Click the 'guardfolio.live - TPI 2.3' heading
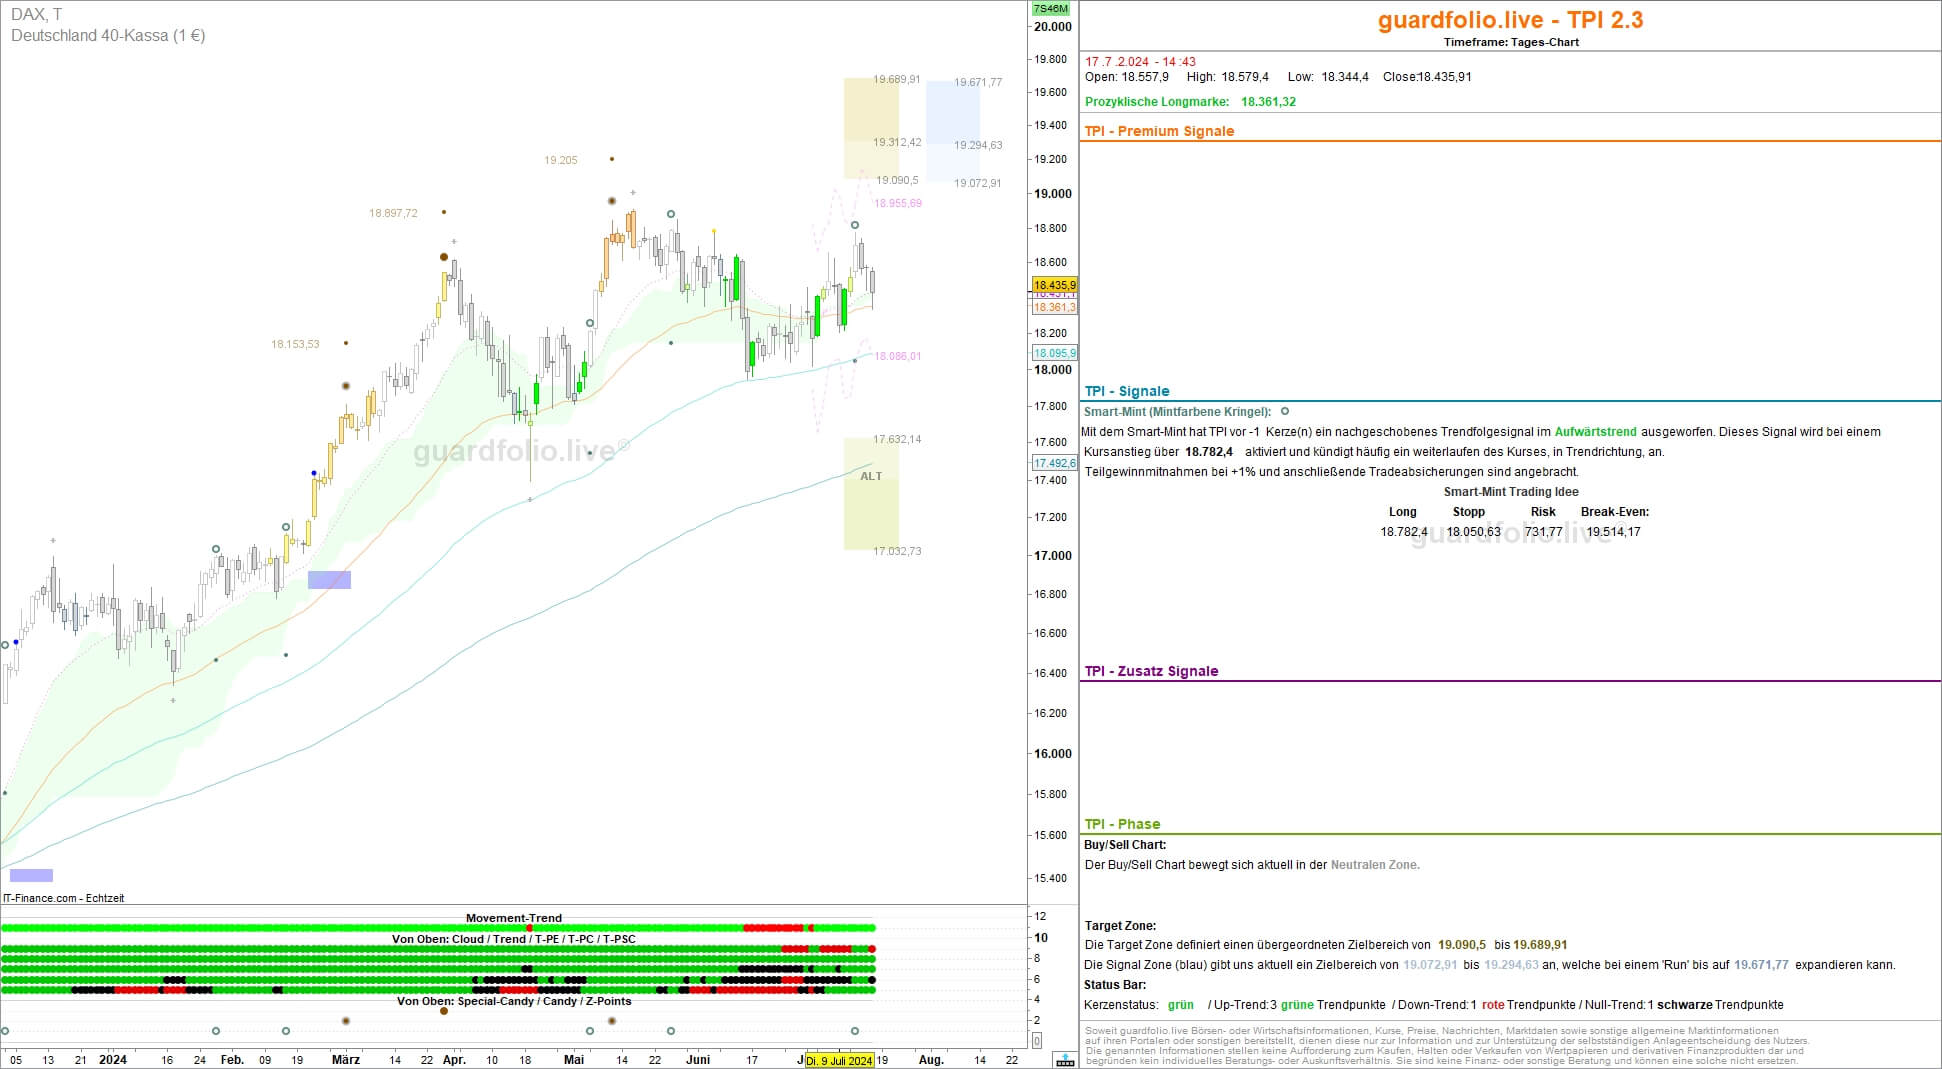1942x1069 pixels. pyautogui.click(x=1510, y=20)
